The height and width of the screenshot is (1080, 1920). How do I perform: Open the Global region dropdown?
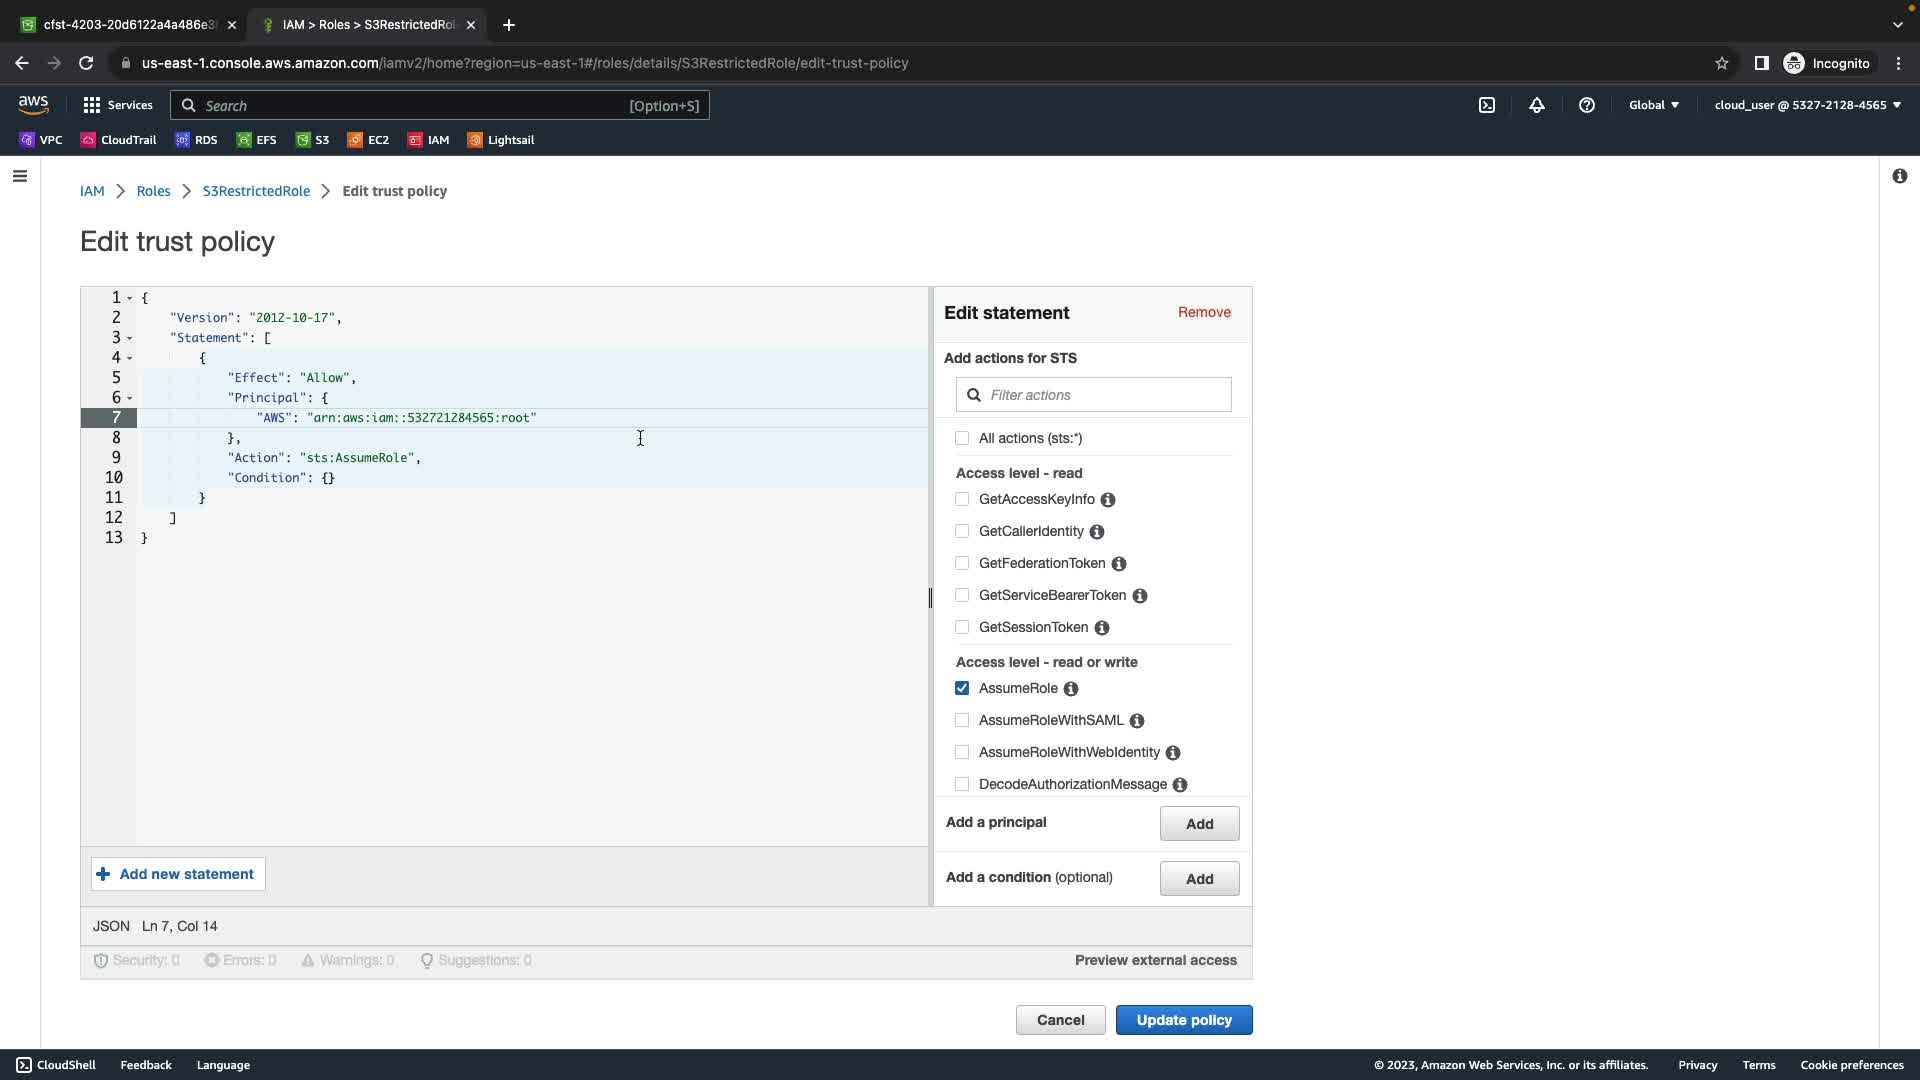[x=1653, y=105]
